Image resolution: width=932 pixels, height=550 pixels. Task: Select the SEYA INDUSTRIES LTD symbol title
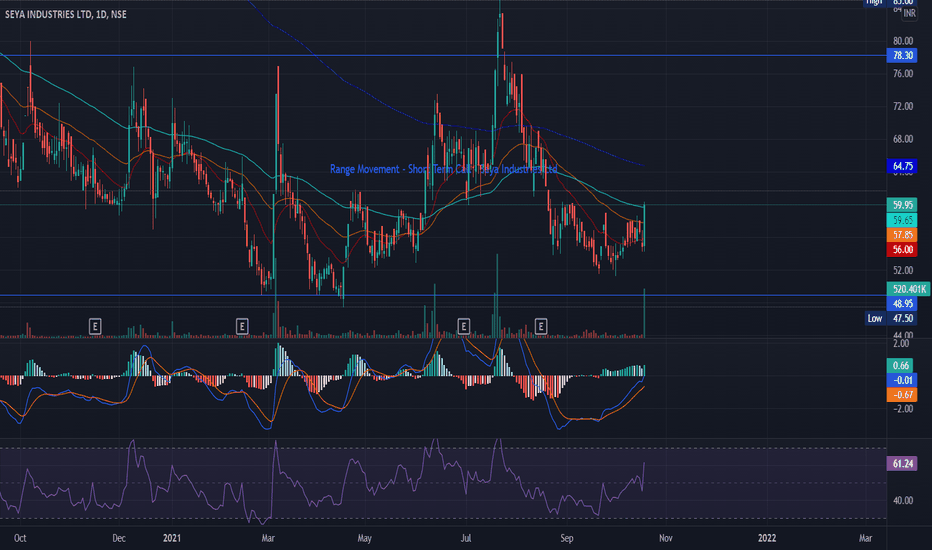[66, 14]
